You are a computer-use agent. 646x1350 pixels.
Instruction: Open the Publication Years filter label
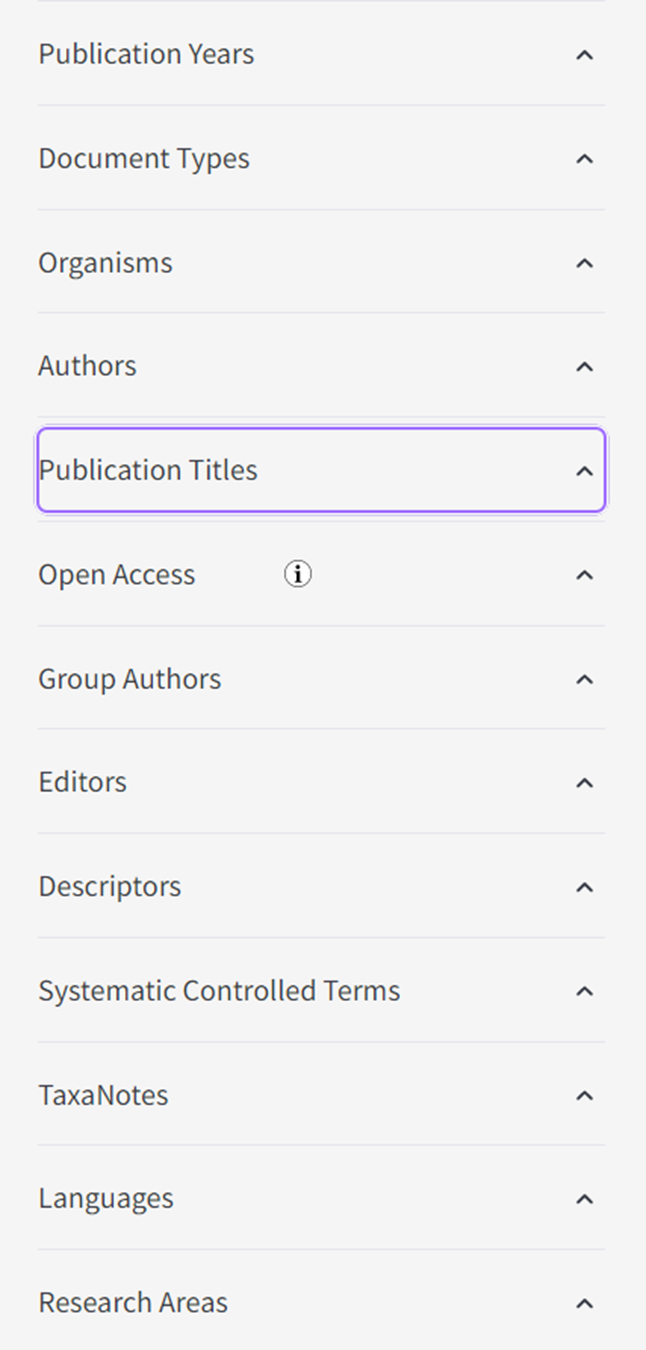click(146, 54)
